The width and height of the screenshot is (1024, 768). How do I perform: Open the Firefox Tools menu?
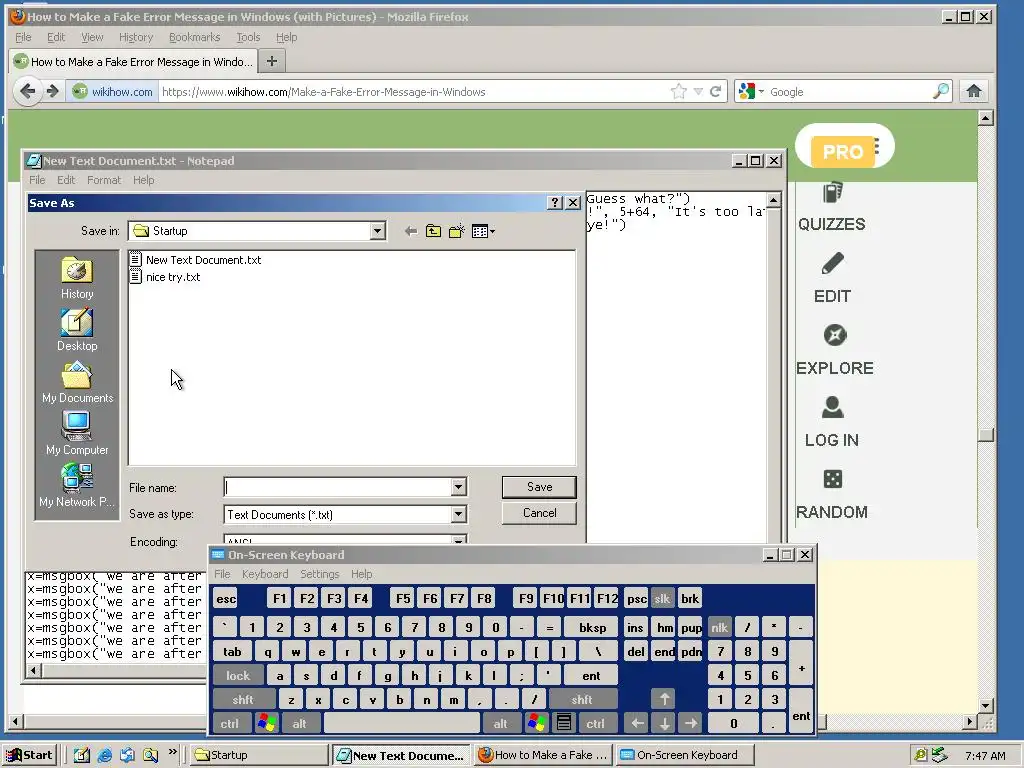[x=248, y=37]
